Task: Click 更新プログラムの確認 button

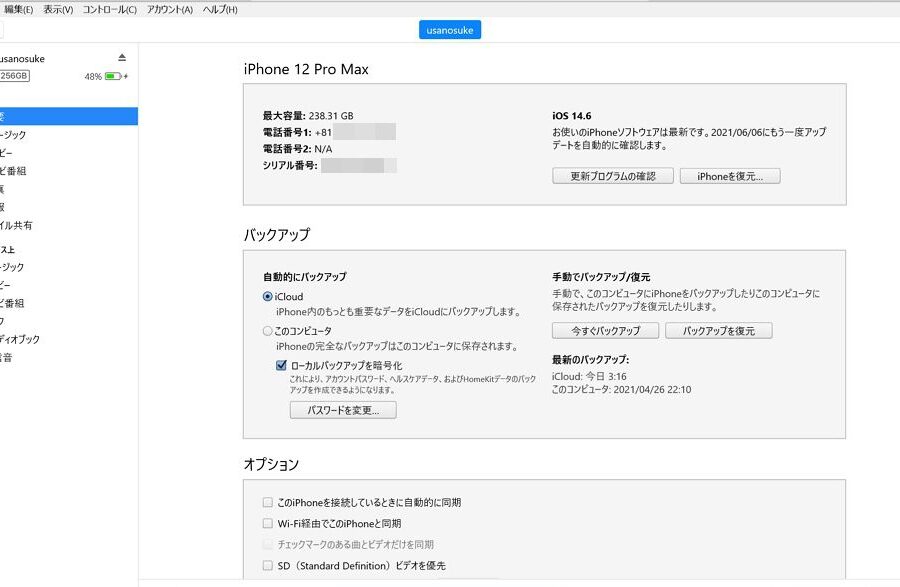Action: coord(612,176)
